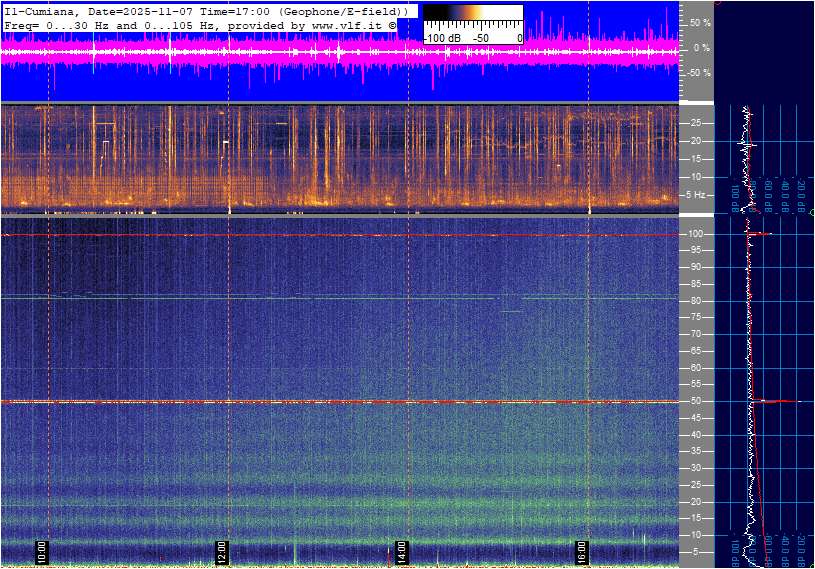
Task: Click the -100 dB scale label
Action: pyautogui.click(x=442, y=37)
